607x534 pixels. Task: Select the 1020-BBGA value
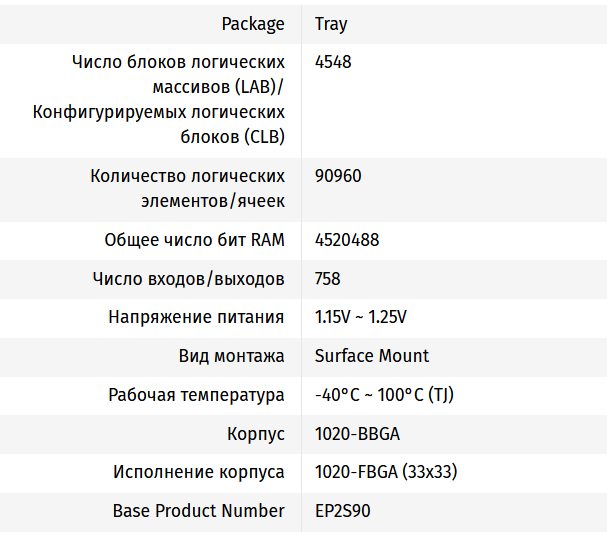click(x=357, y=434)
